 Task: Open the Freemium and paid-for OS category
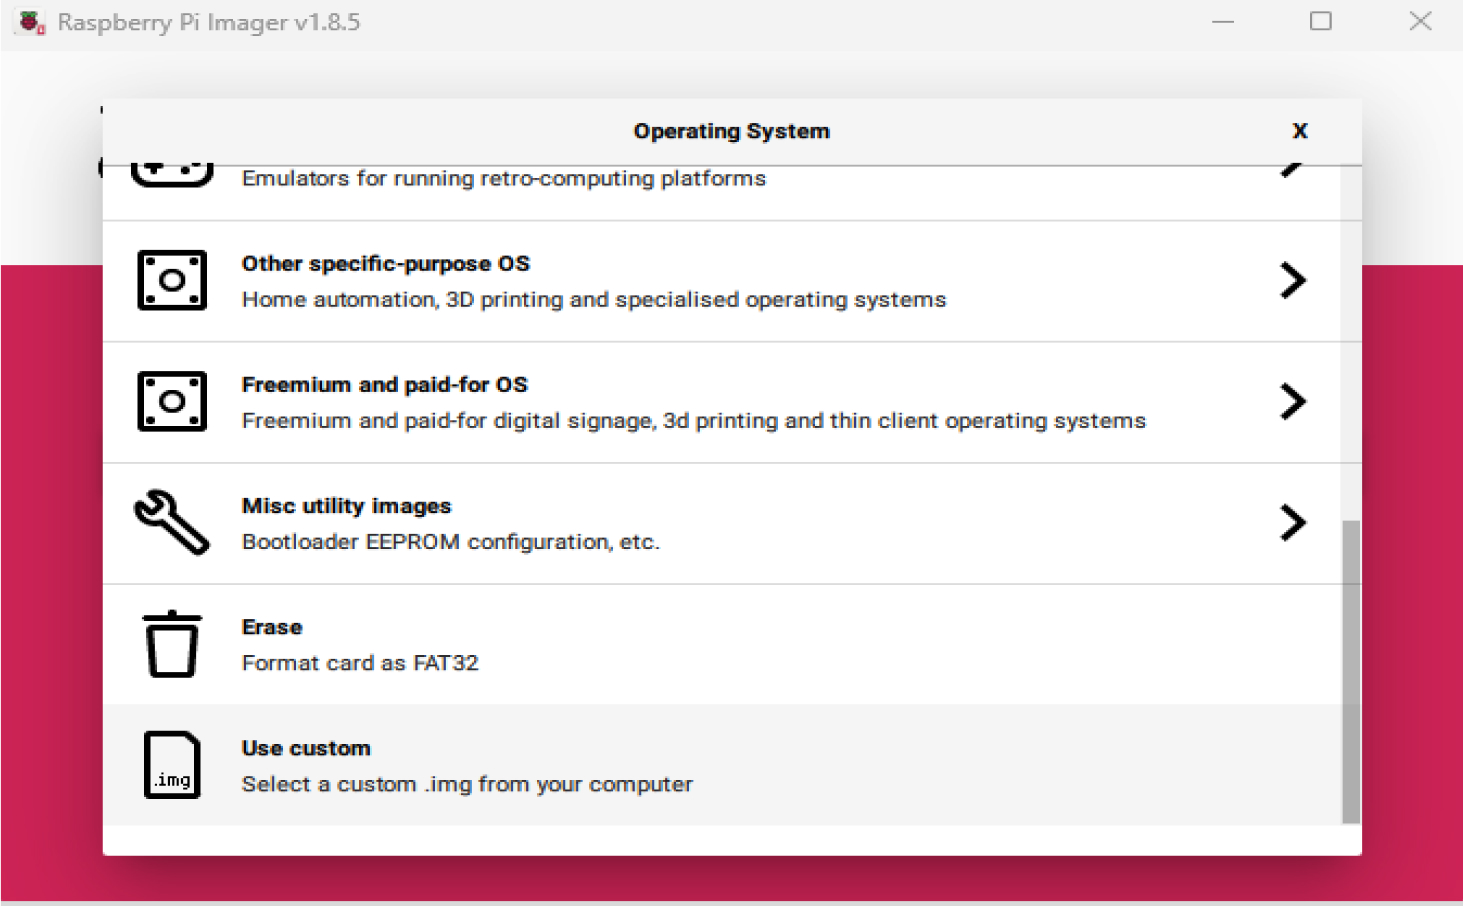point(722,402)
